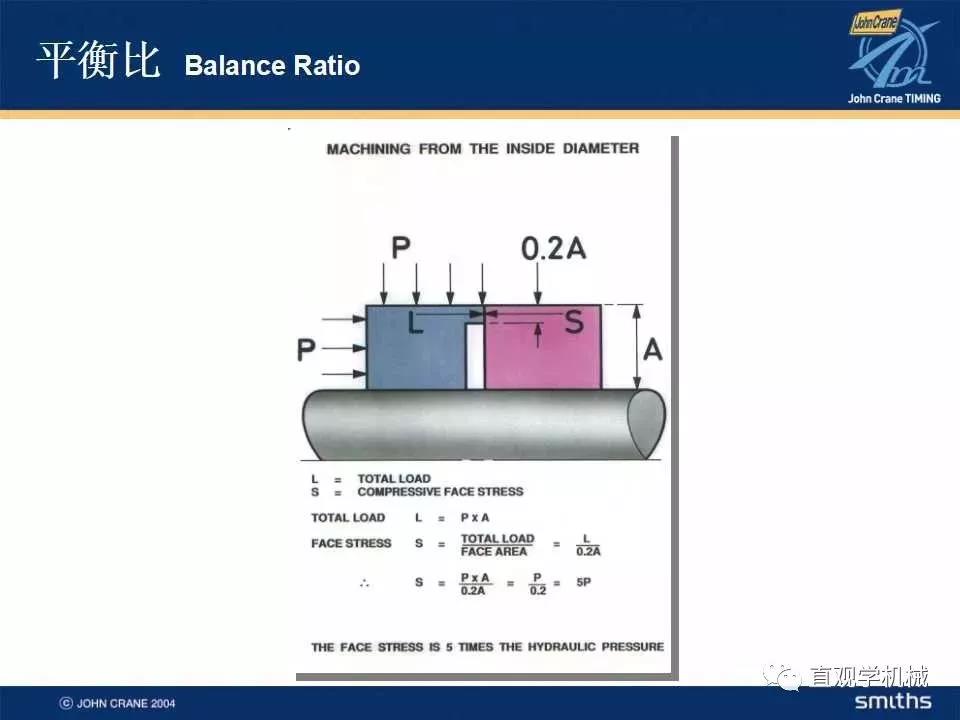Click the John Crane TIMING logo
960x720 pixels.
tap(893, 56)
